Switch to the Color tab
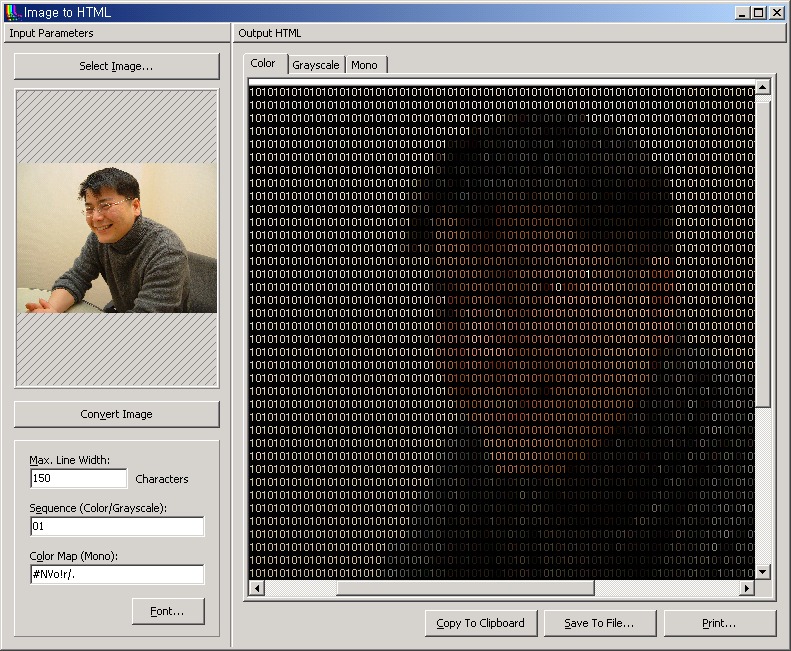This screenshot has height=651, width=791. click(263, 64)
